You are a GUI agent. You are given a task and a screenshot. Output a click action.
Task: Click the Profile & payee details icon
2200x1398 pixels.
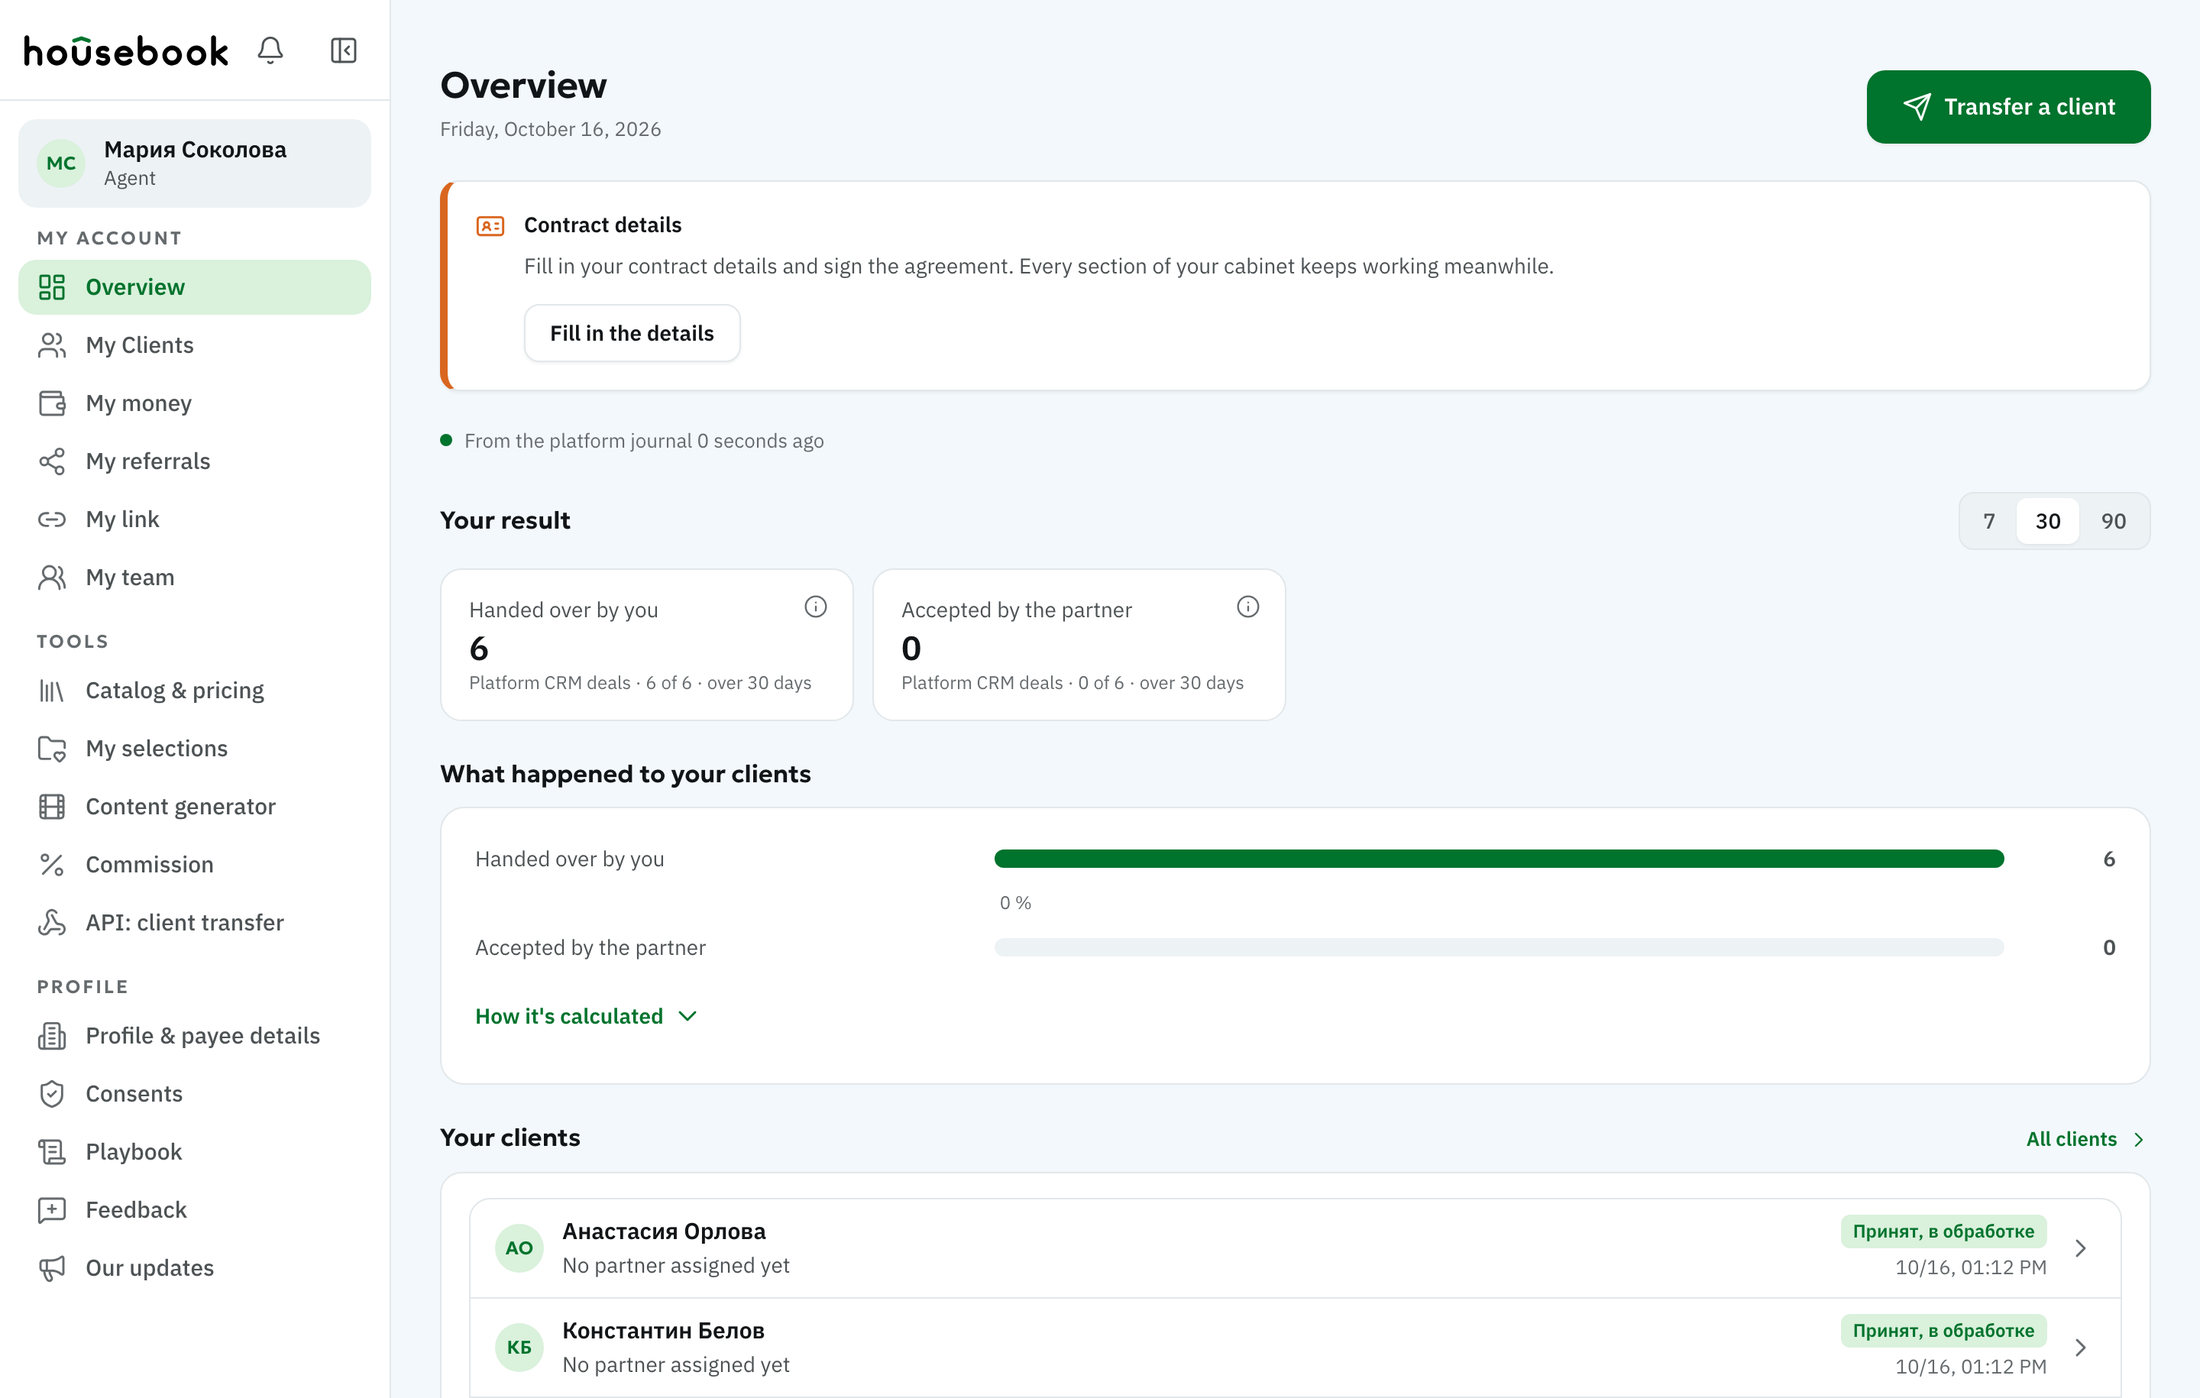(x=52, y=1036)
